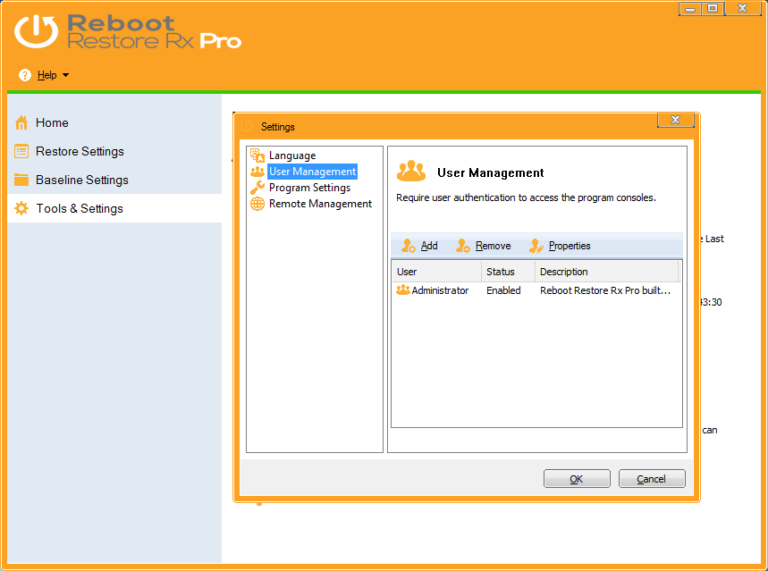The image size is (768, 571).
Task: Click the Home house icon in sidebar
Action: click(x=21, y=122)
